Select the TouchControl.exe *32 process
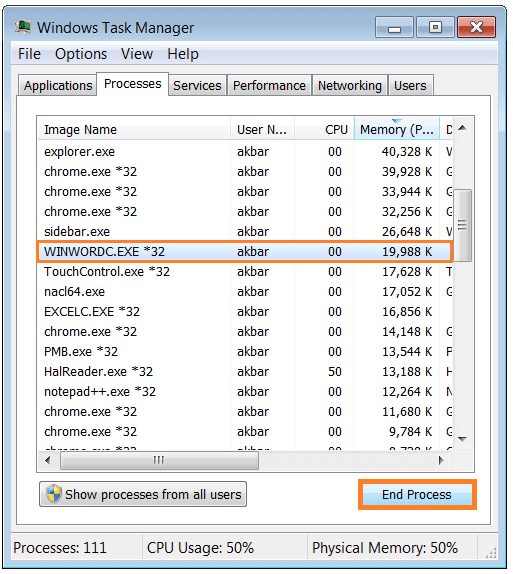The height and width of the screenshot is (574, 513). (x=245, y=272)
